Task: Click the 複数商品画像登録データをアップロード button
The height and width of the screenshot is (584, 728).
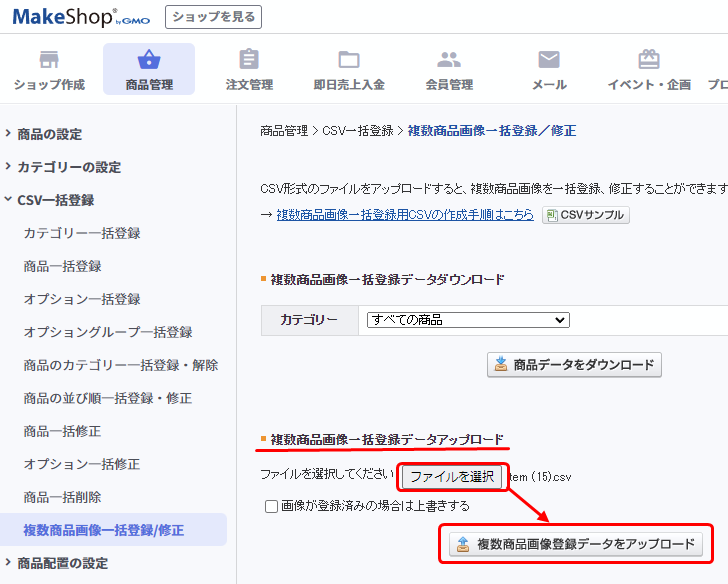Action: (x=575, y=545)
